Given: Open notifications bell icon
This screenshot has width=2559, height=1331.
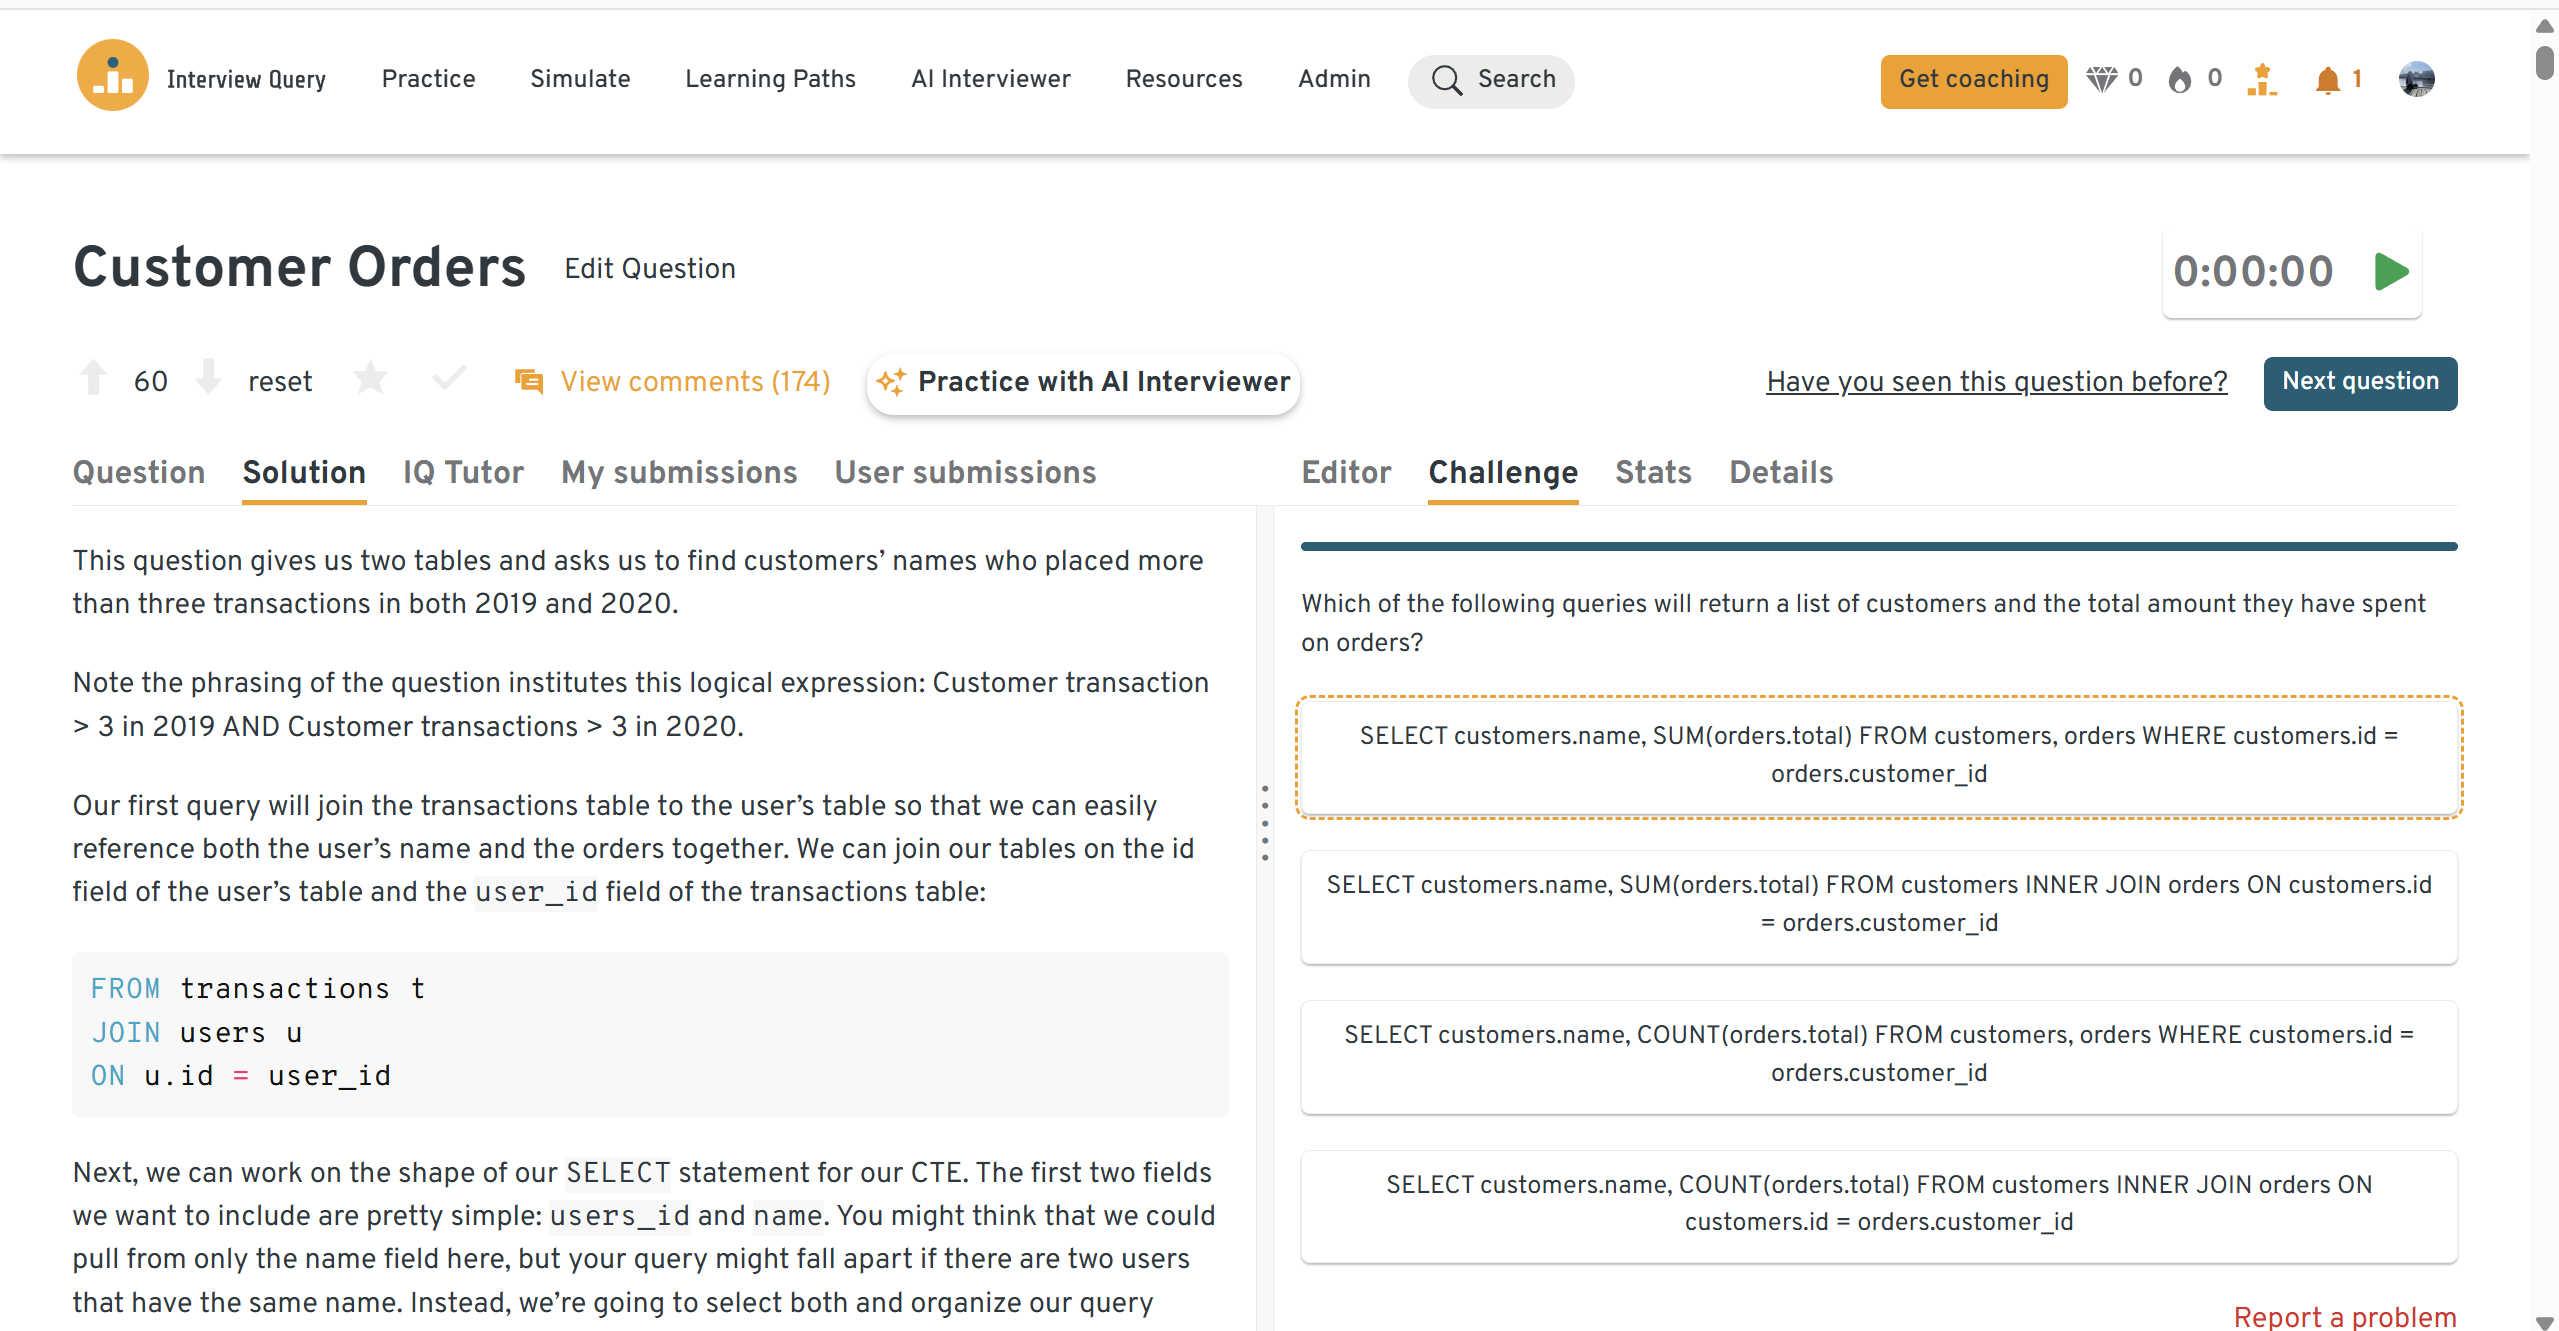Looking at the screenshot, I should [2327, 79].
